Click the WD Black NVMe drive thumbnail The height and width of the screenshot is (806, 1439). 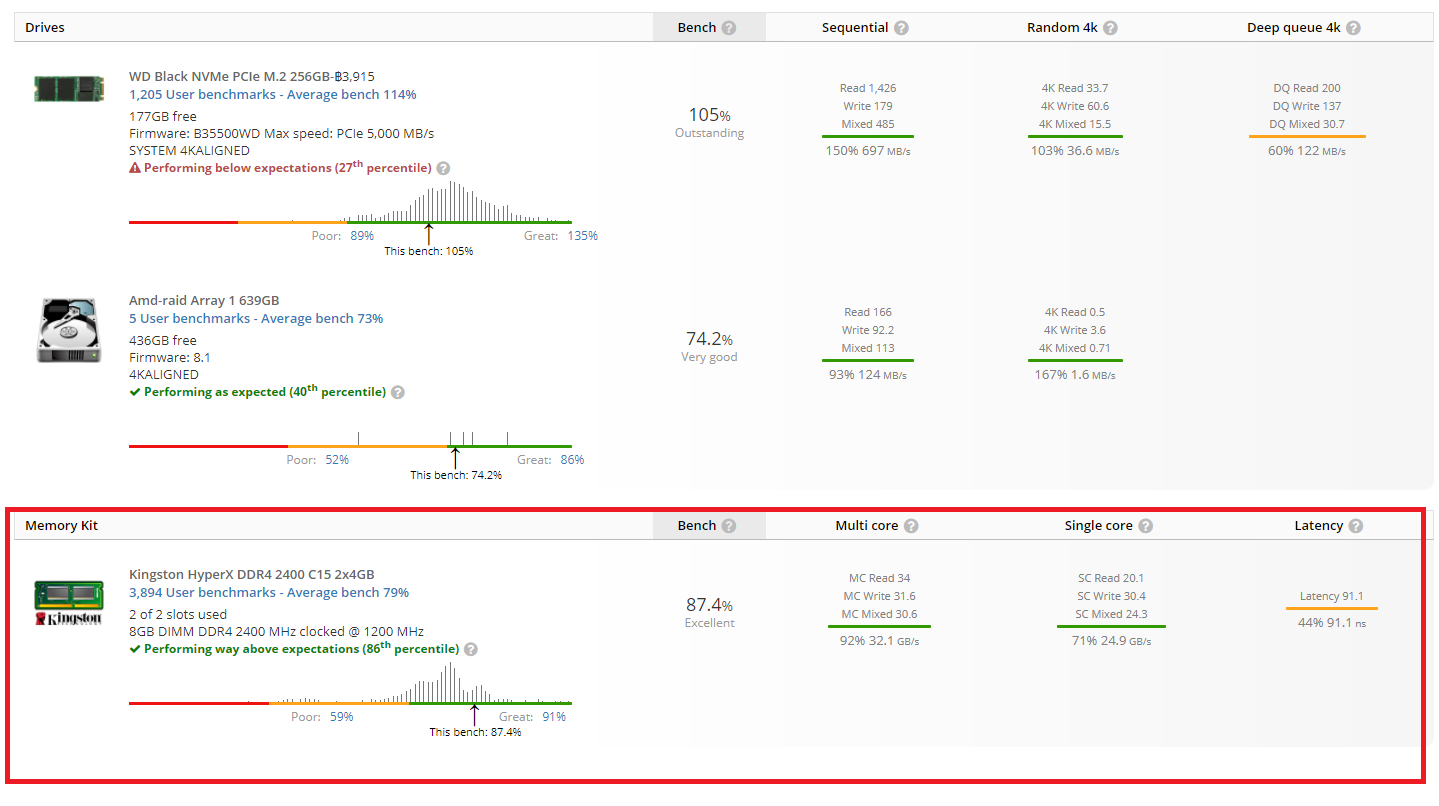pyautogui.click(x=69, y=88)
